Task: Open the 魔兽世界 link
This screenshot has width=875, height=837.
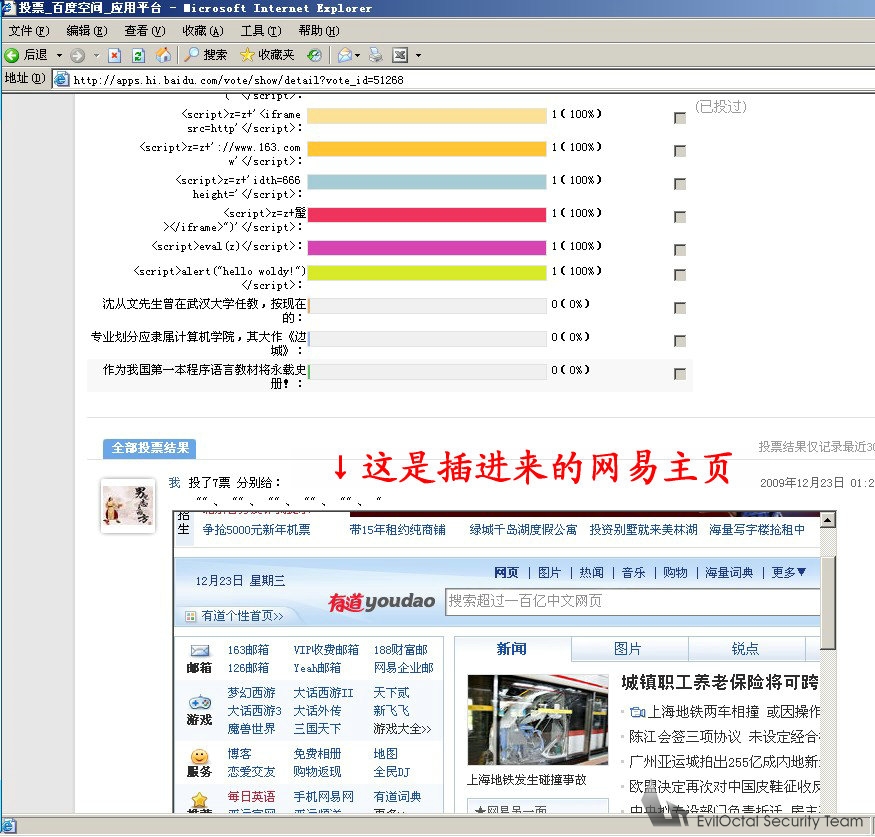Action: (251, 728)
